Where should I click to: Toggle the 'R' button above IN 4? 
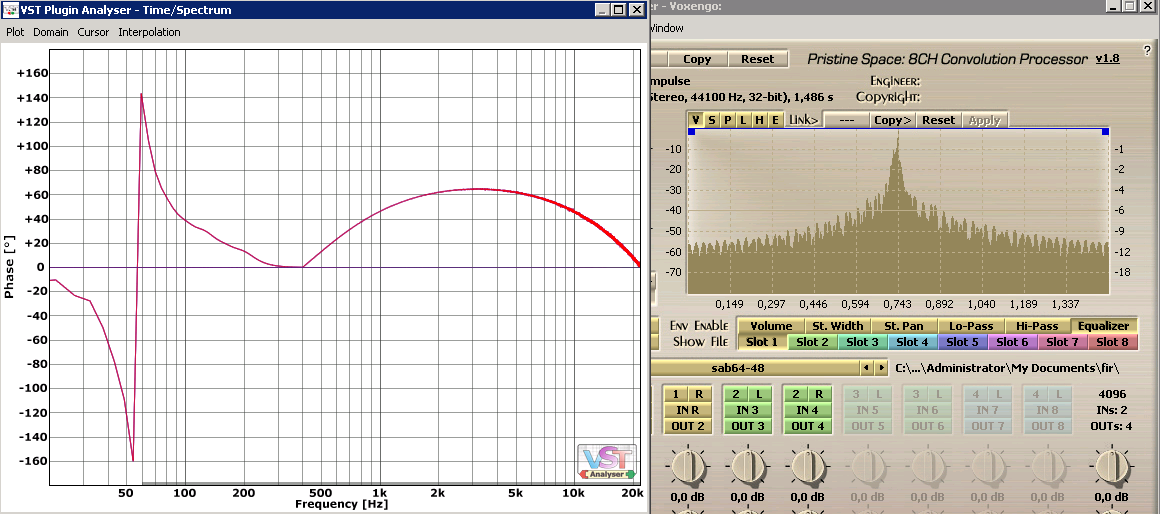[820, 394]
